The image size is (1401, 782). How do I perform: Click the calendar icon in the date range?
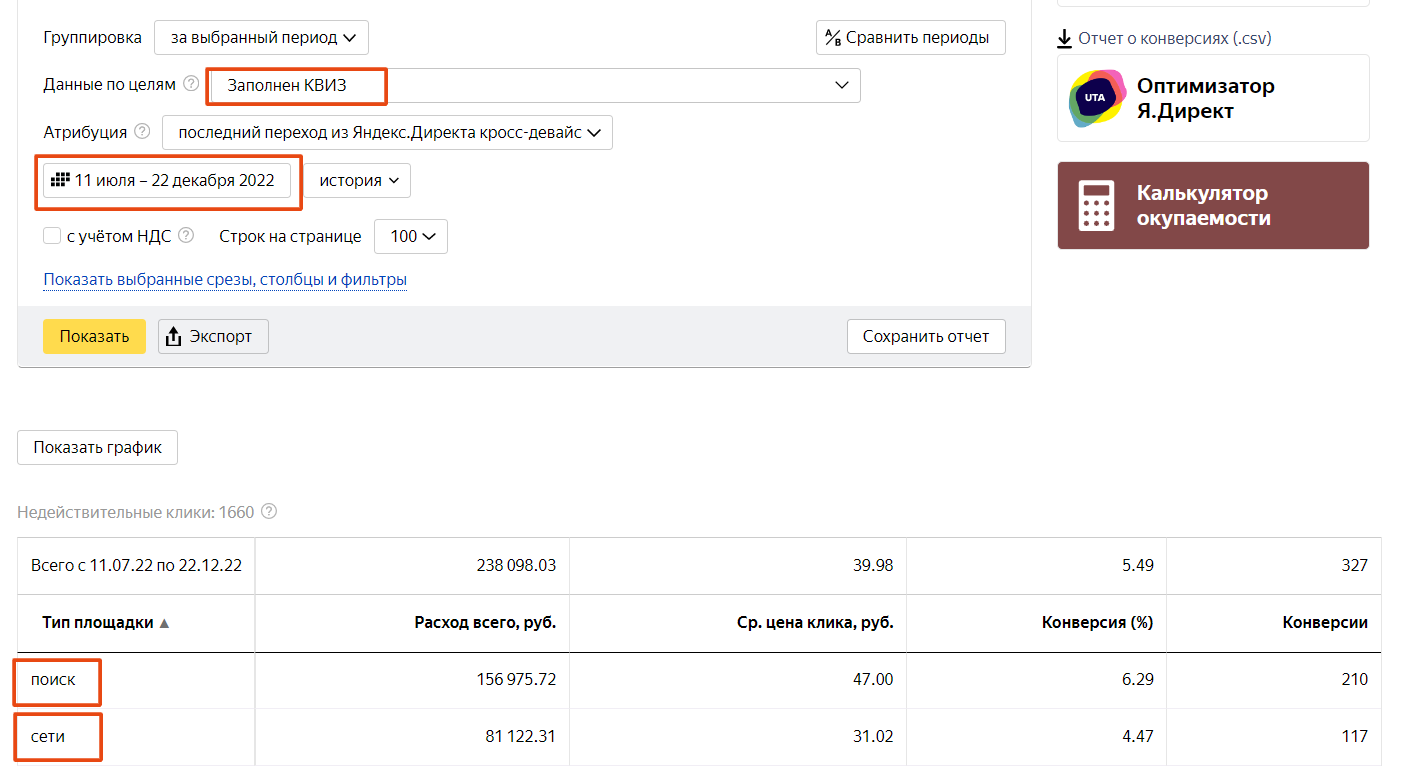[60, 180]
